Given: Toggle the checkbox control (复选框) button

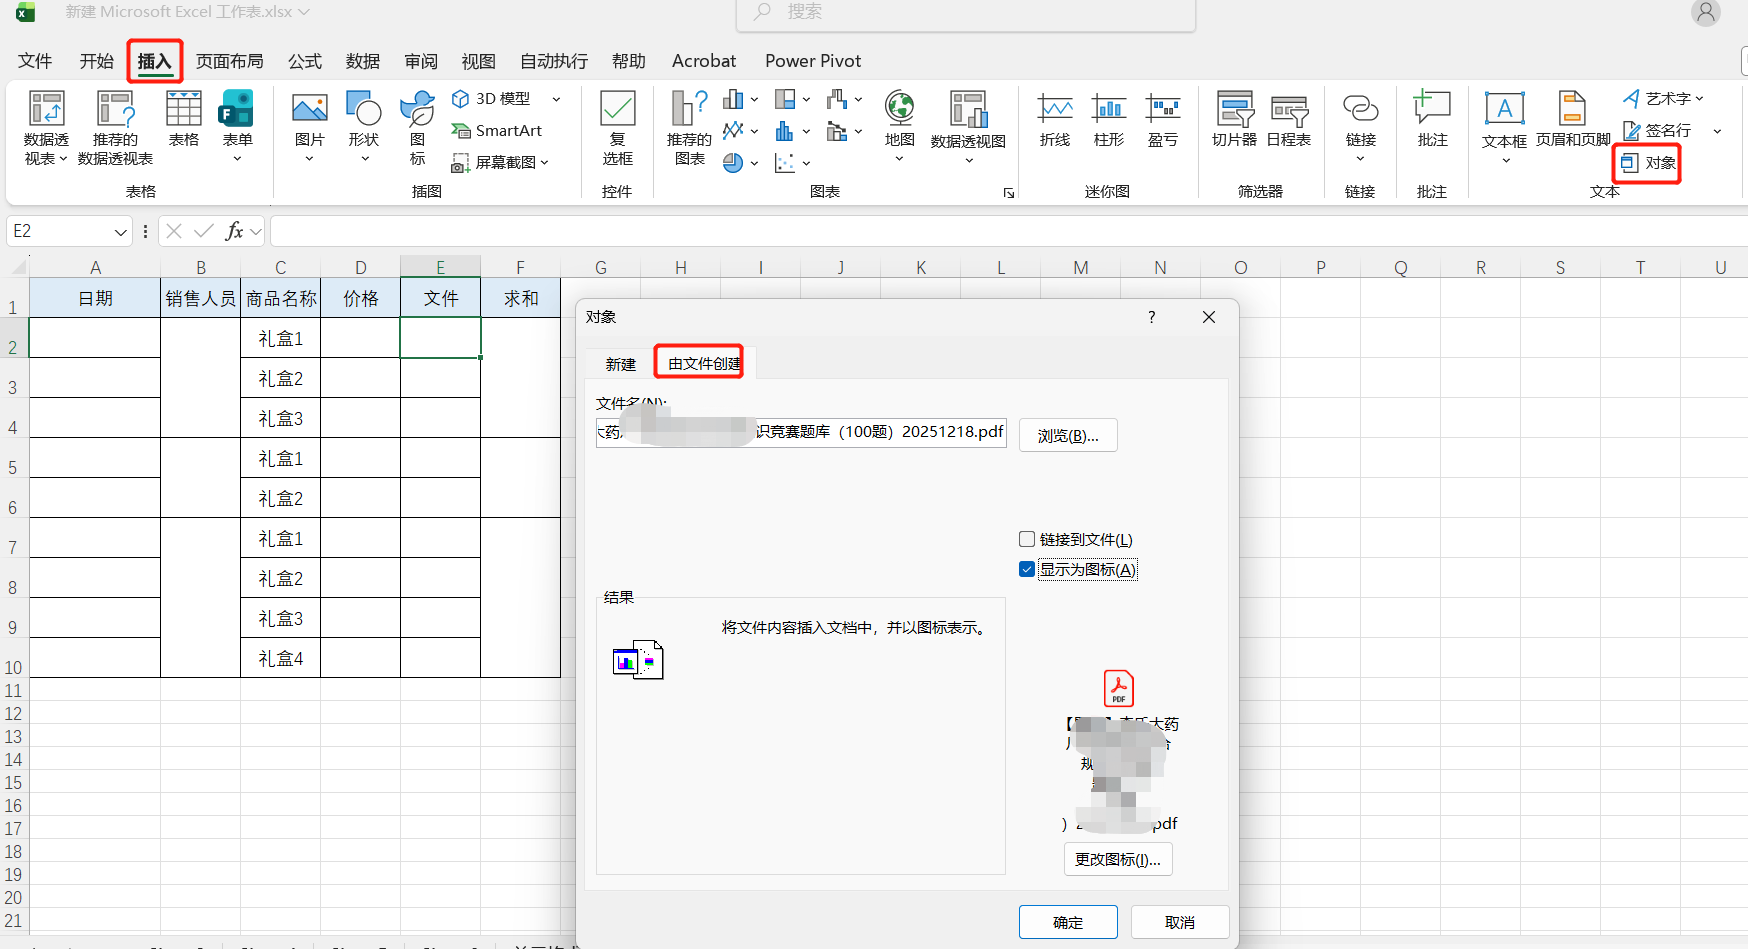Looking at the screenshot, I should click(617, 127).
